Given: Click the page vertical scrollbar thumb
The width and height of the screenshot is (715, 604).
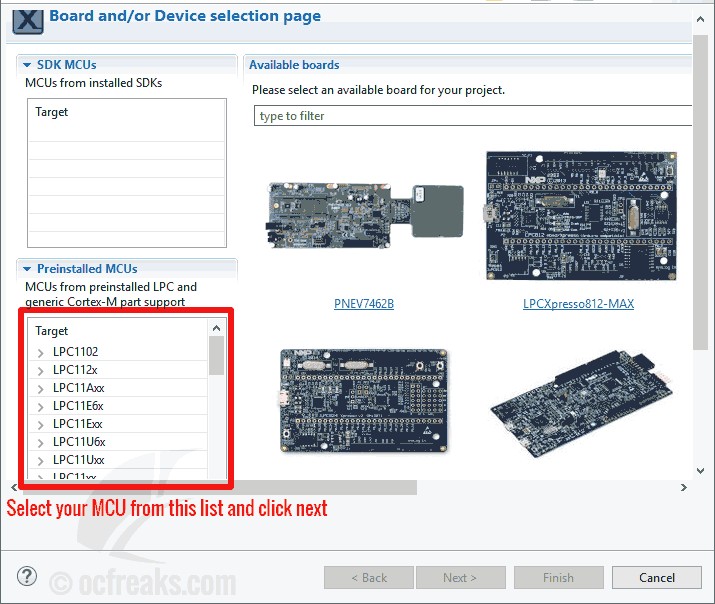Looking at the screenshot, I should pos(700,191).
